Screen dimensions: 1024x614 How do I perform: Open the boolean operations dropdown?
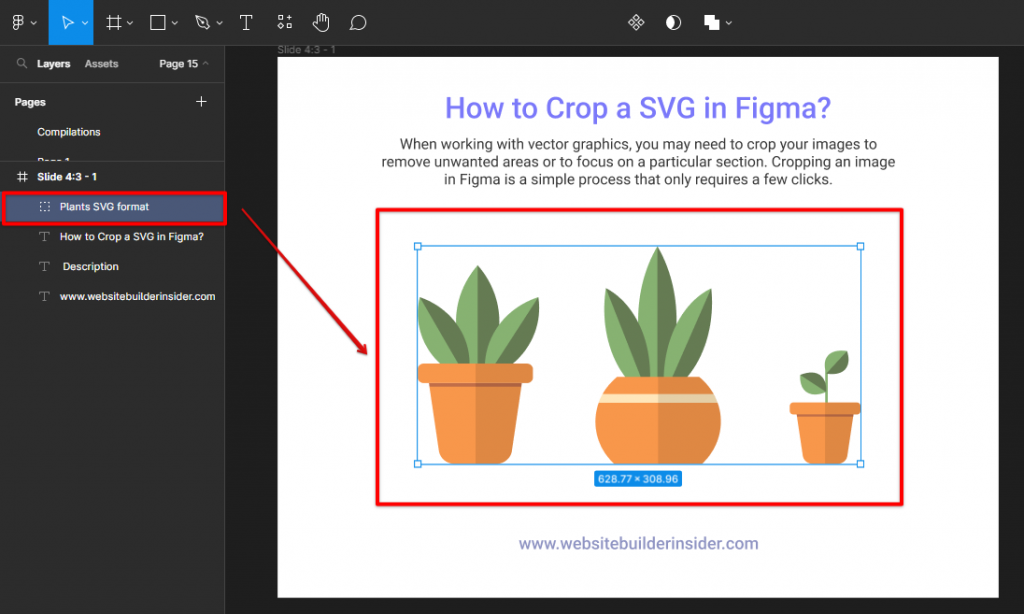pyautogui.click(x=728, y=22)
